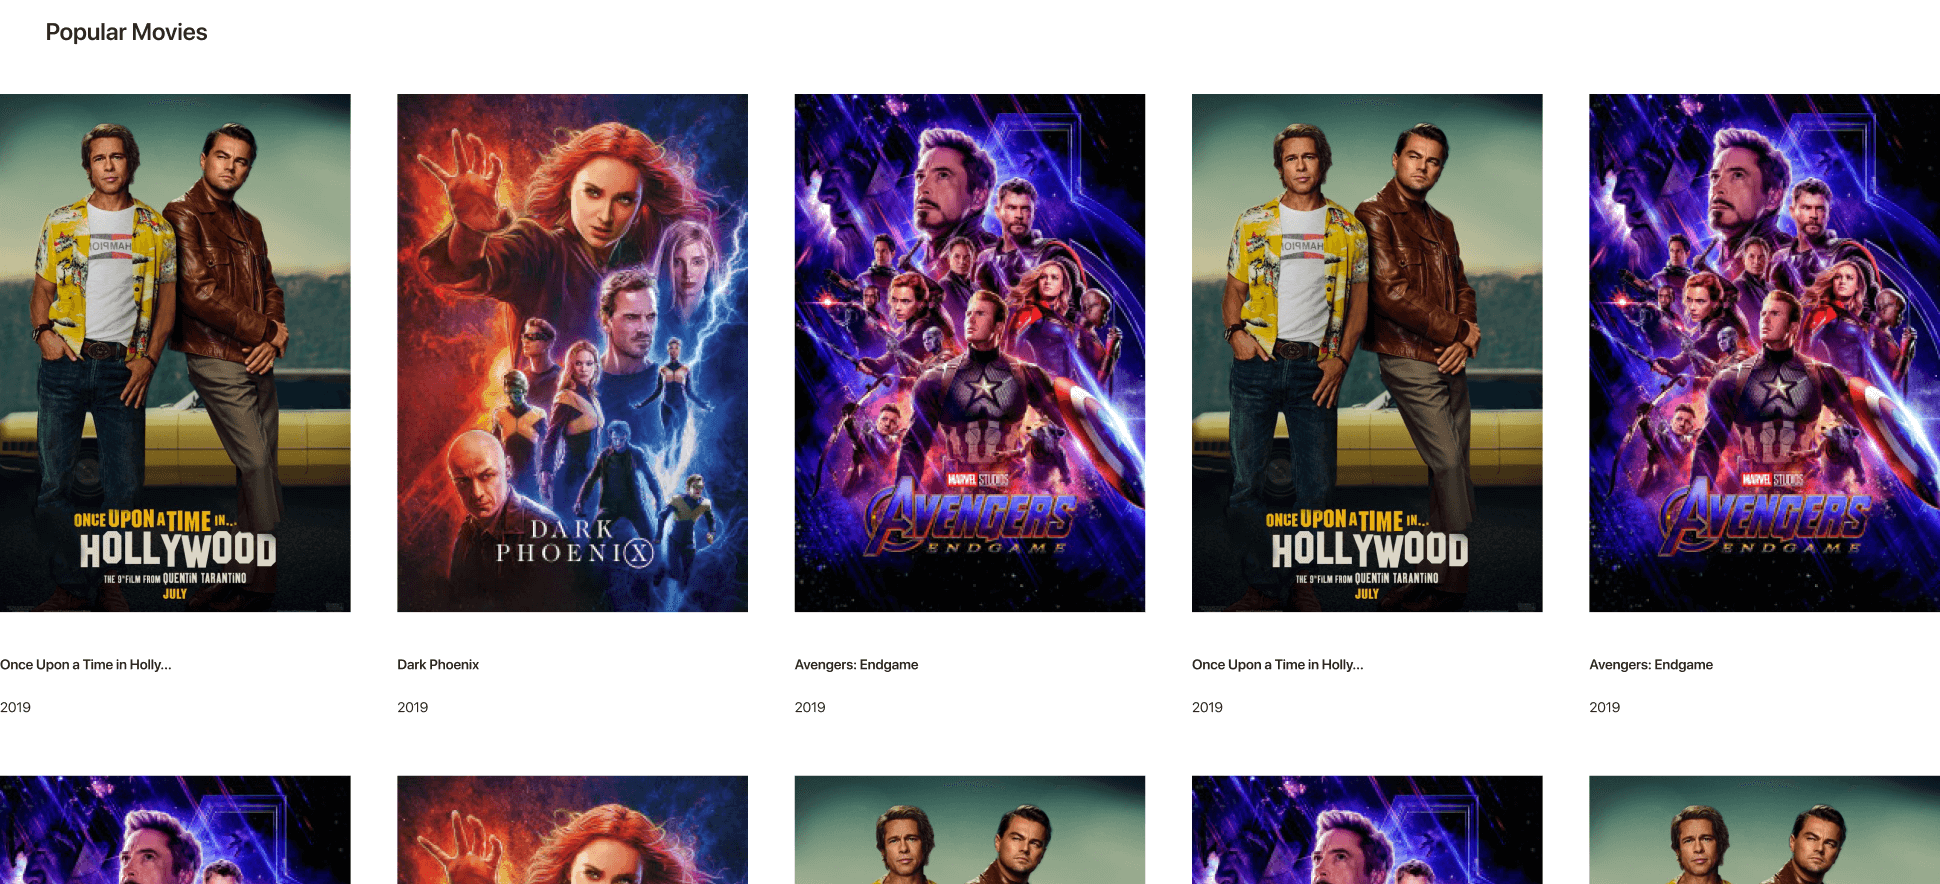Click 2019 under the fourth-column Once Upon a Time title
Viewport: 1940px width, 884px height.
tap(1207, 707)
